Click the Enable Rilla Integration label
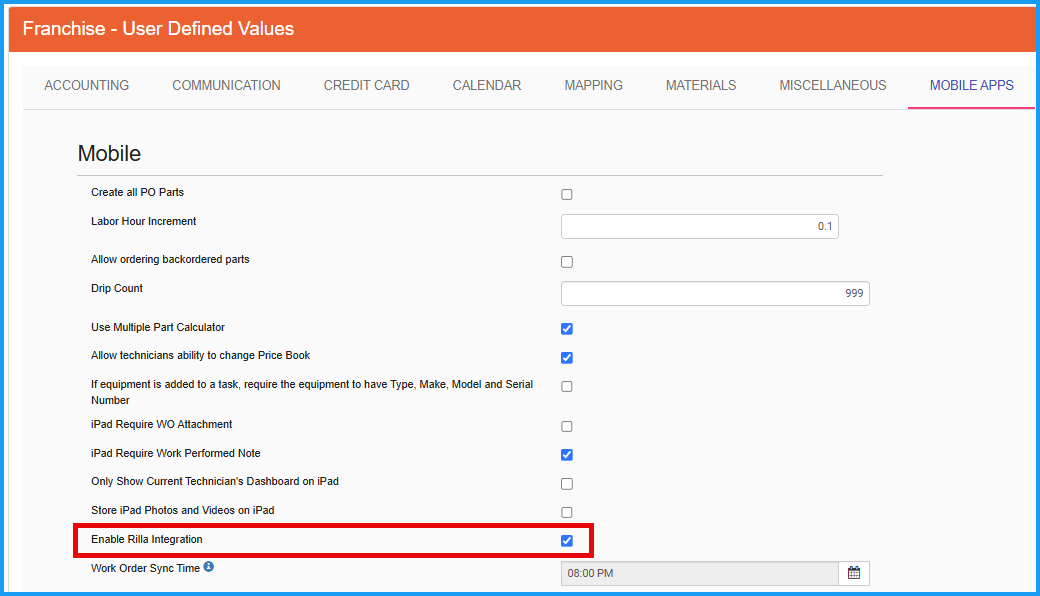The image size is (1040, 596). point(147,540)
